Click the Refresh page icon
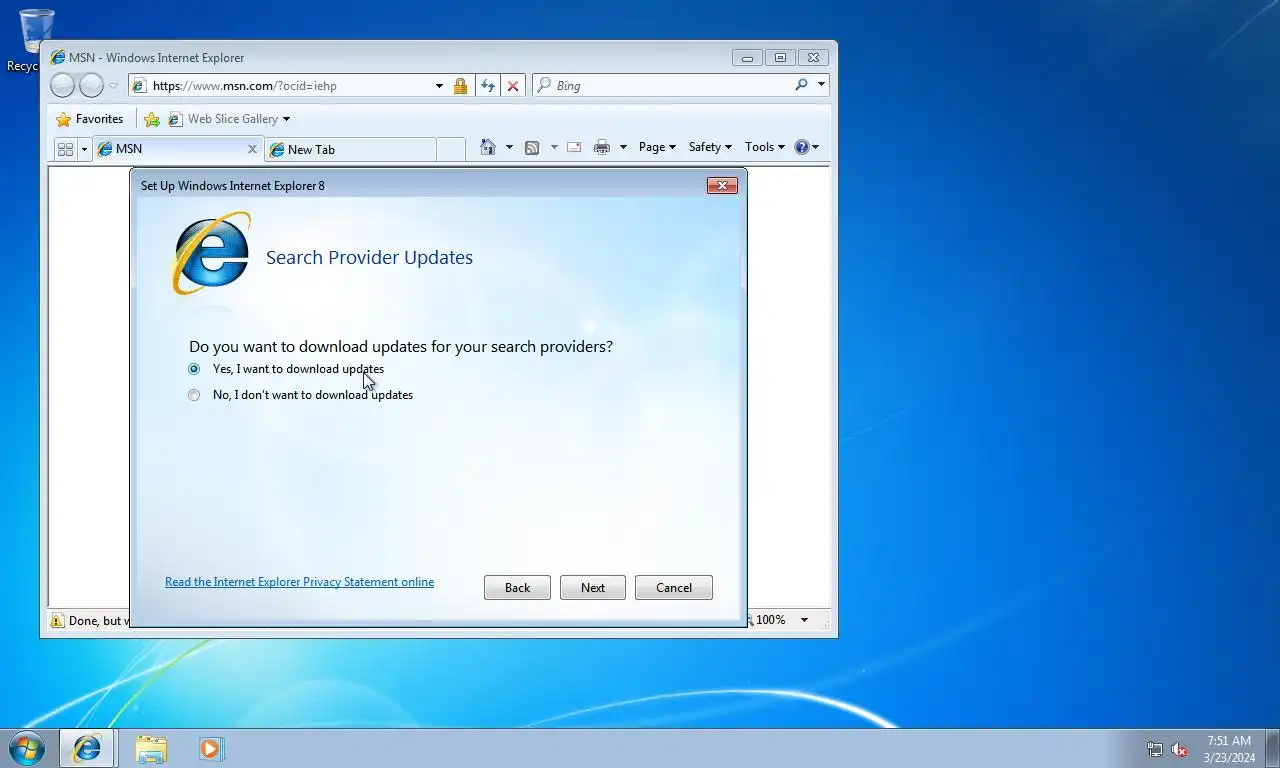1280x768 pixels. 487,86
